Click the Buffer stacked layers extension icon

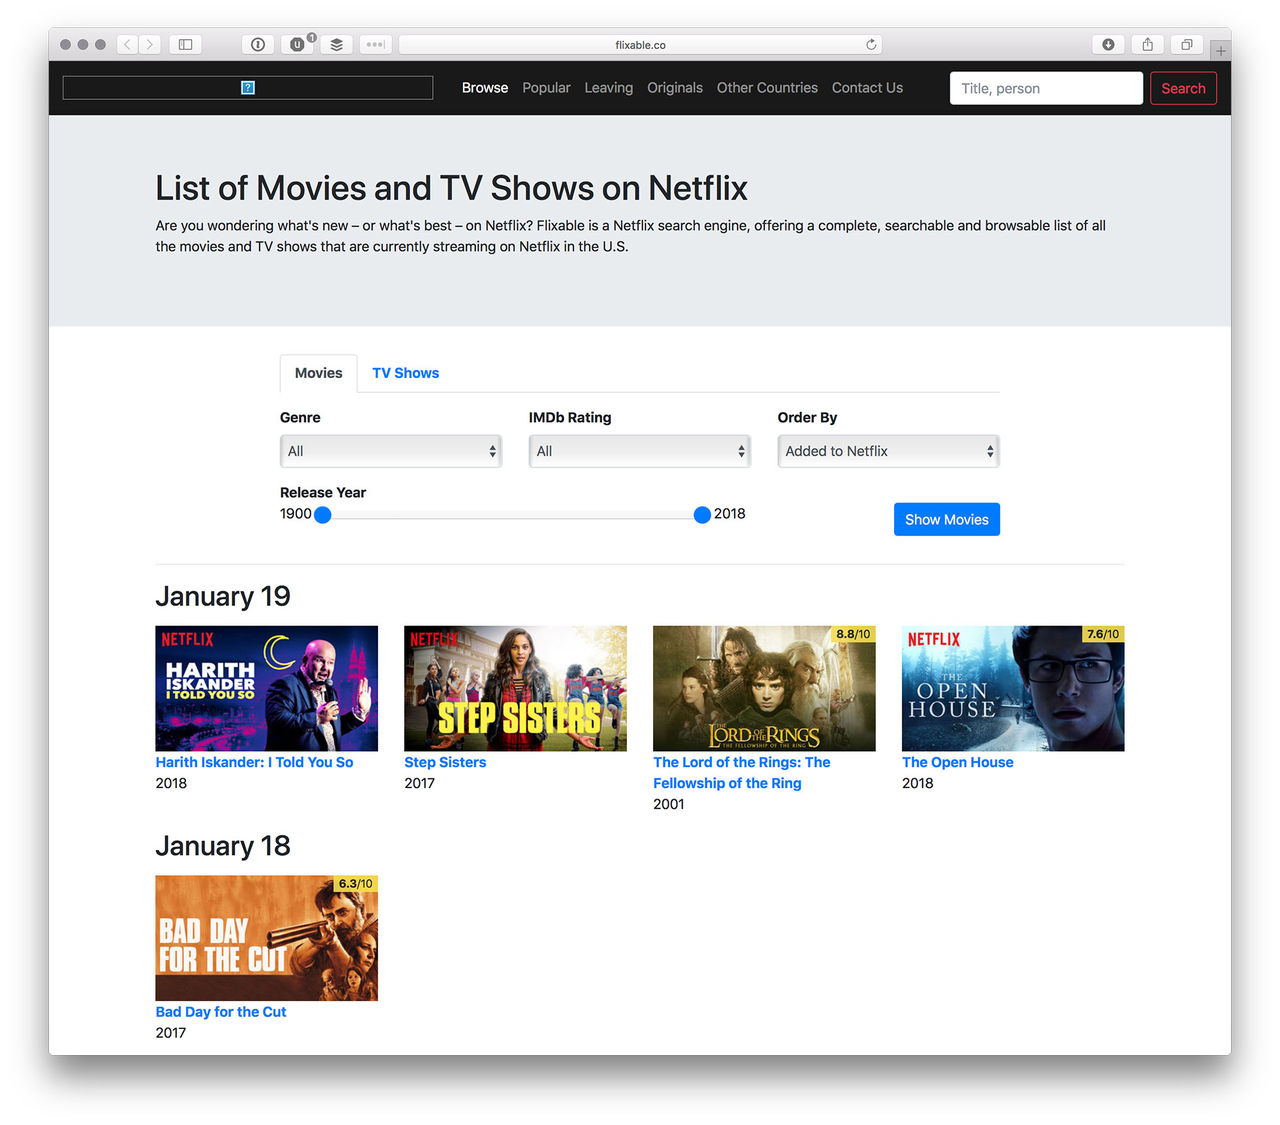pos(336,44)
